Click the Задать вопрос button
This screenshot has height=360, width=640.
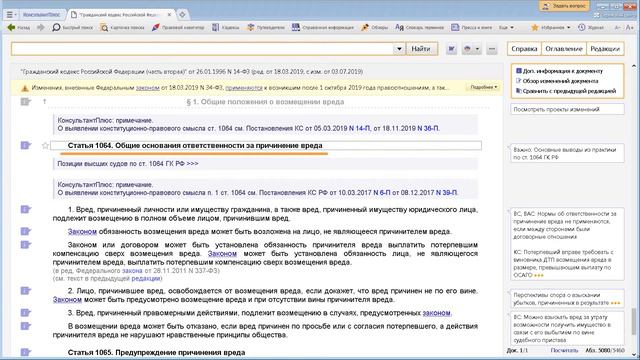[565, 6]
